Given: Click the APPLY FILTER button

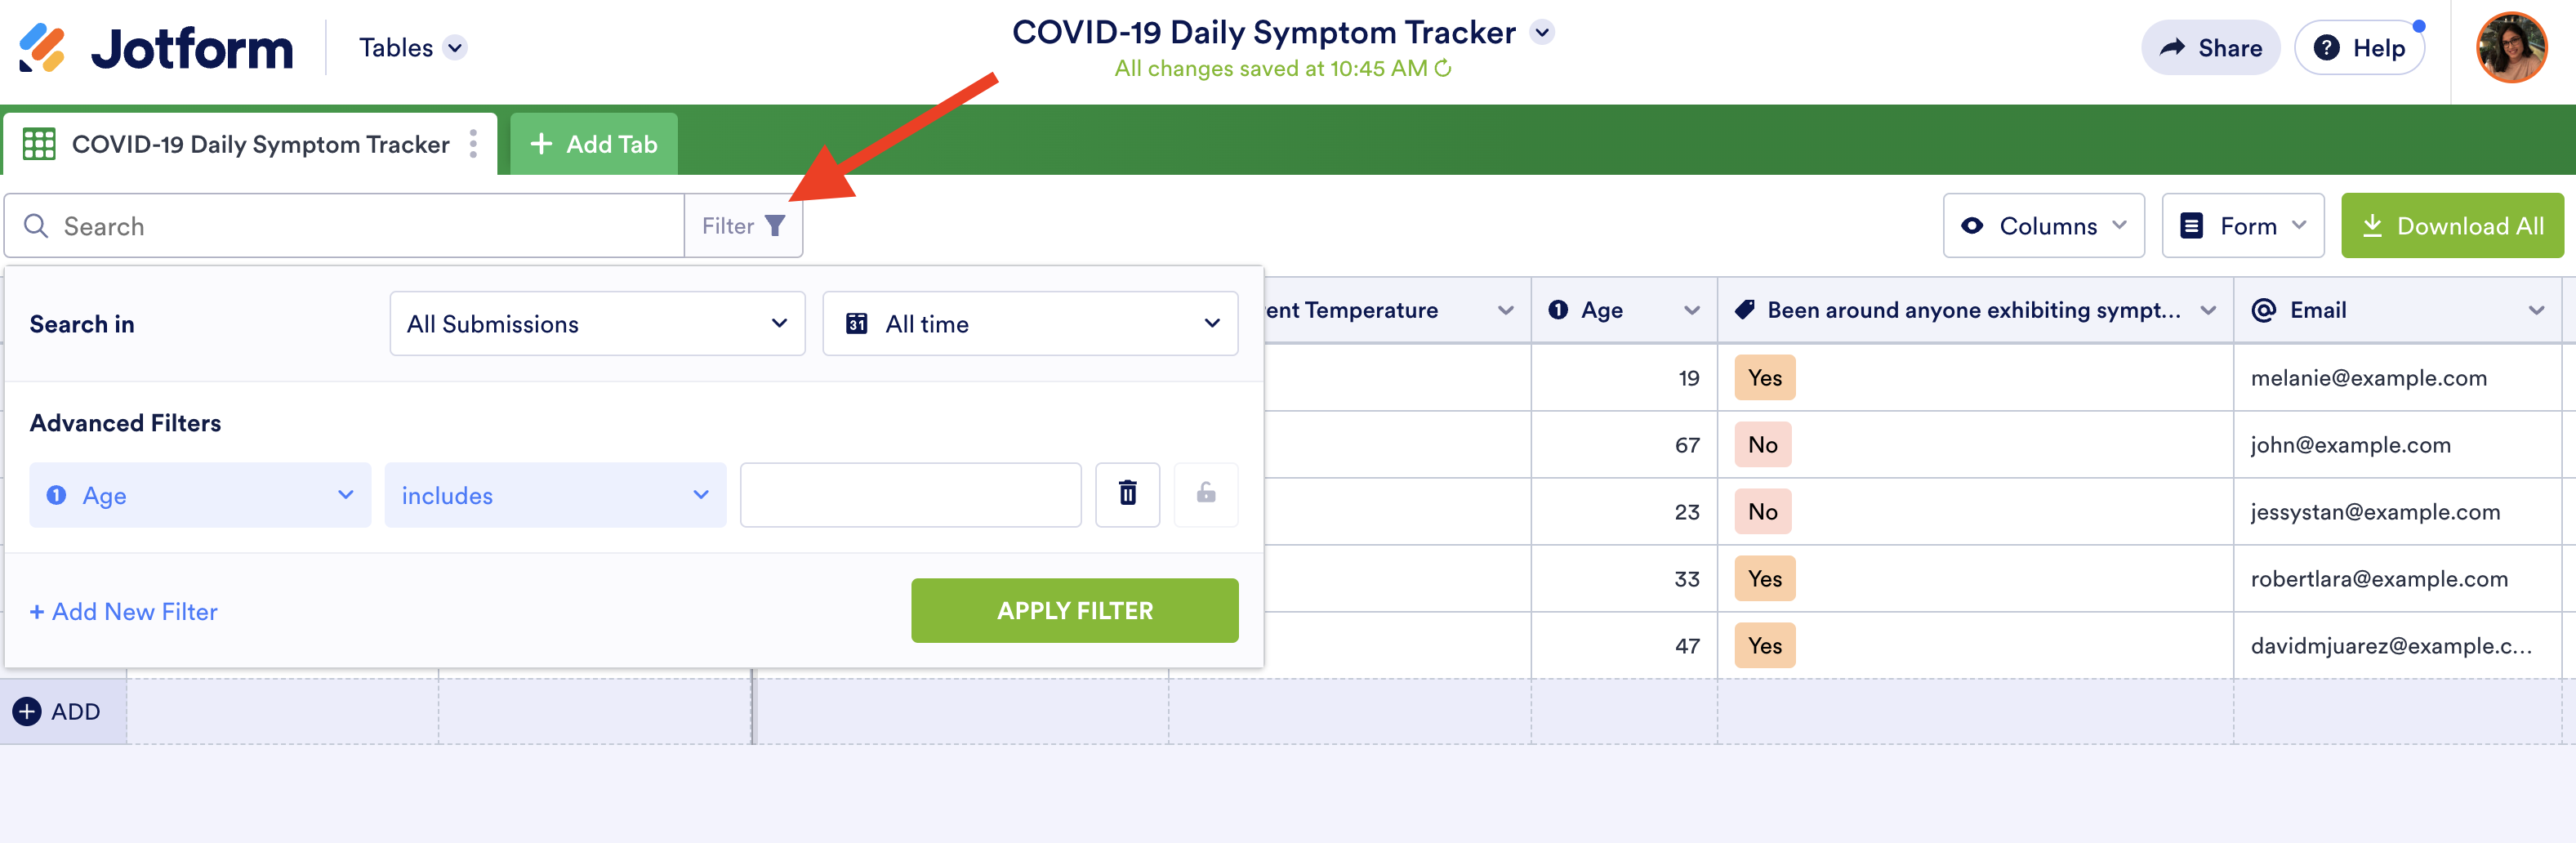Looking at the screenshot, I should pyautogui.click(x=1074, y=610).
